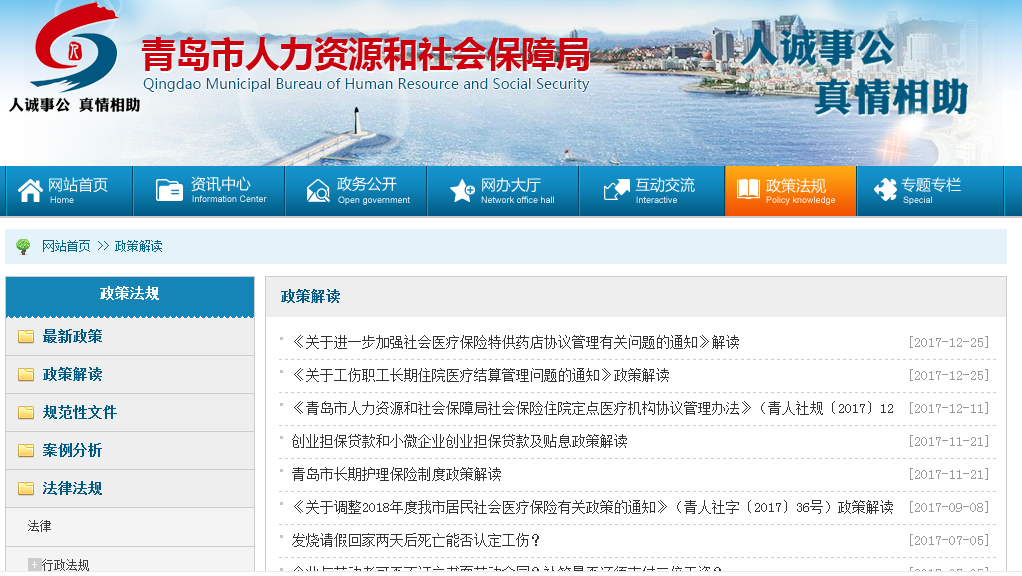Image resolution: width=1022 pixels, height=576 pixels.
Task: Open the 案例分析 sidebar category
Action: tap(72, 451)
